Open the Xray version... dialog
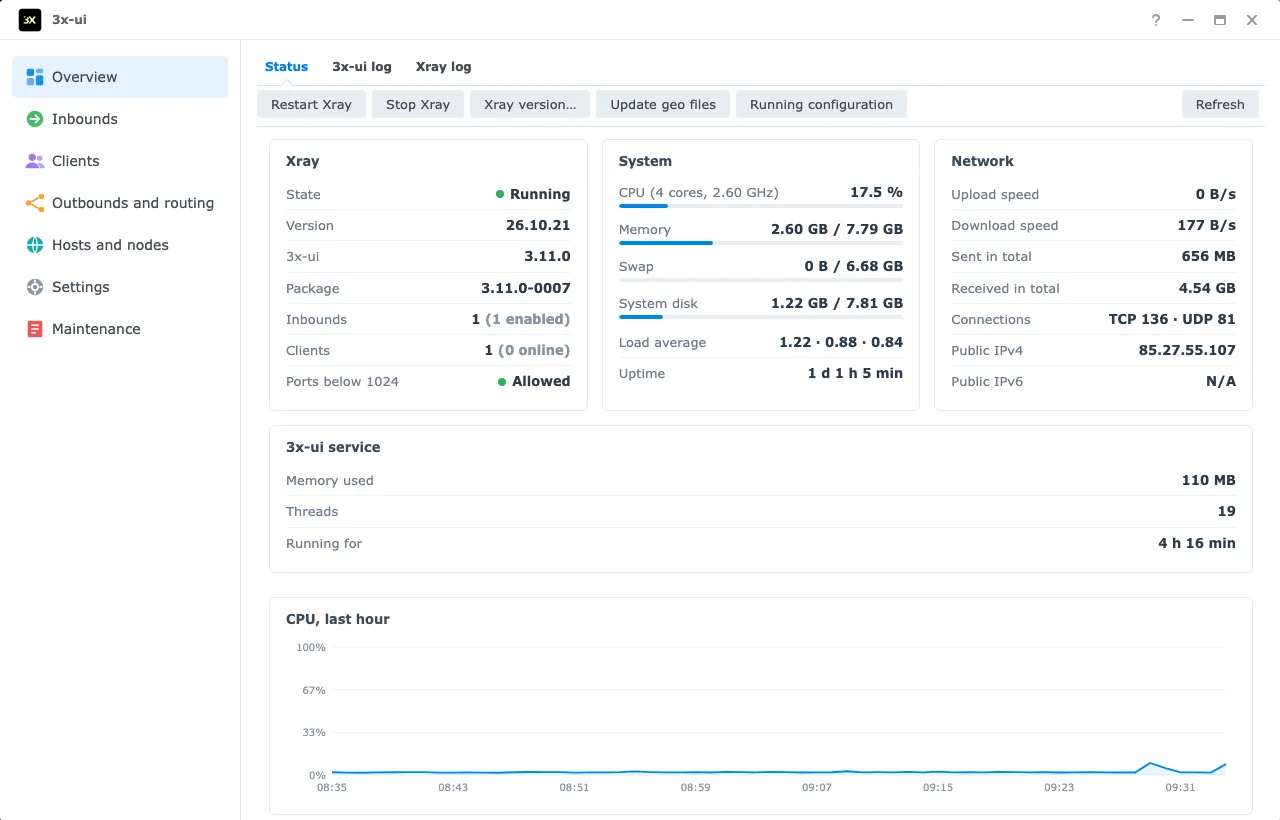Screen dimensions: 1280x820 click(x=530, y=104)
